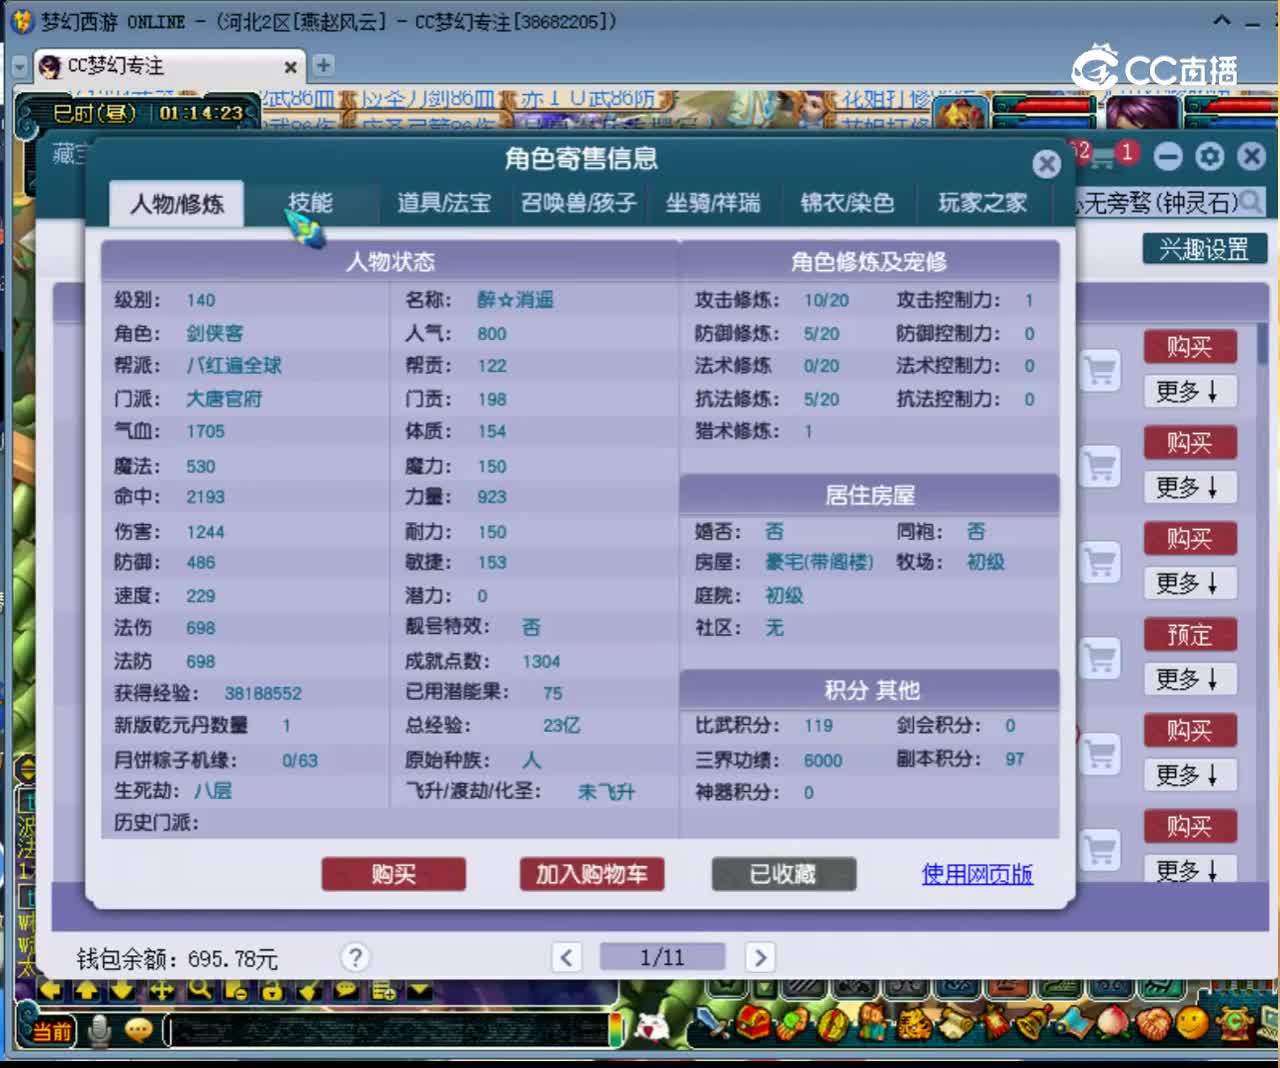Click the yellow padlock chat toolbar icon
Screen dimensions: 1280x1068
[272, 990]
